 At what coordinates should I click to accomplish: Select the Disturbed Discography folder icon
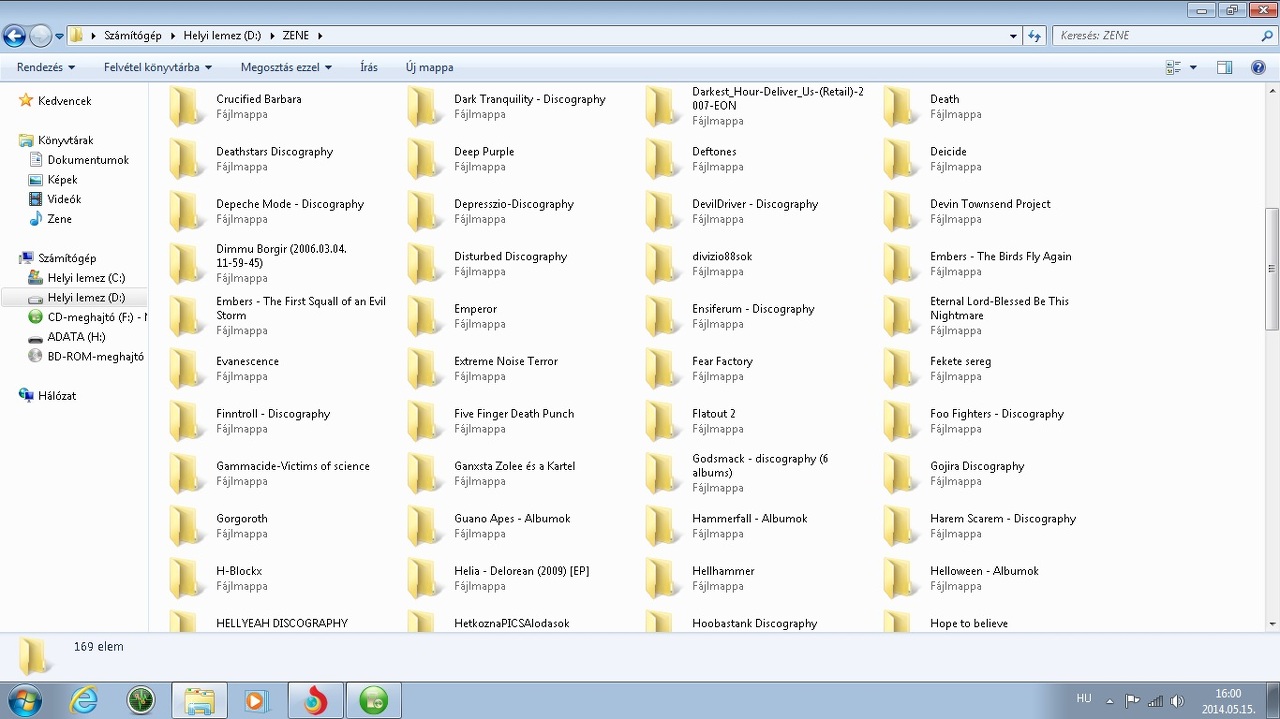click(x=425, y=264)
